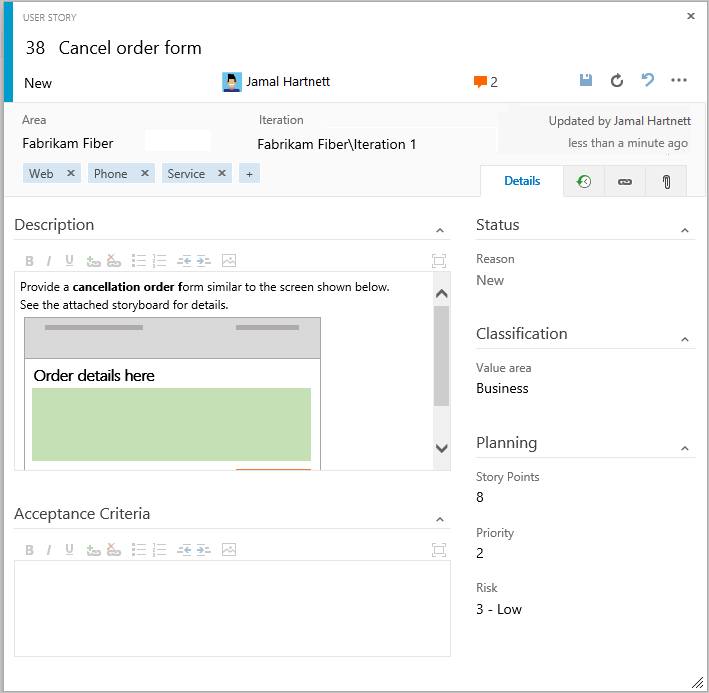Toggle underline in Description toolbar
This screenshot has width=709, height=693.
pyautogui.click(x=69, y=261)
